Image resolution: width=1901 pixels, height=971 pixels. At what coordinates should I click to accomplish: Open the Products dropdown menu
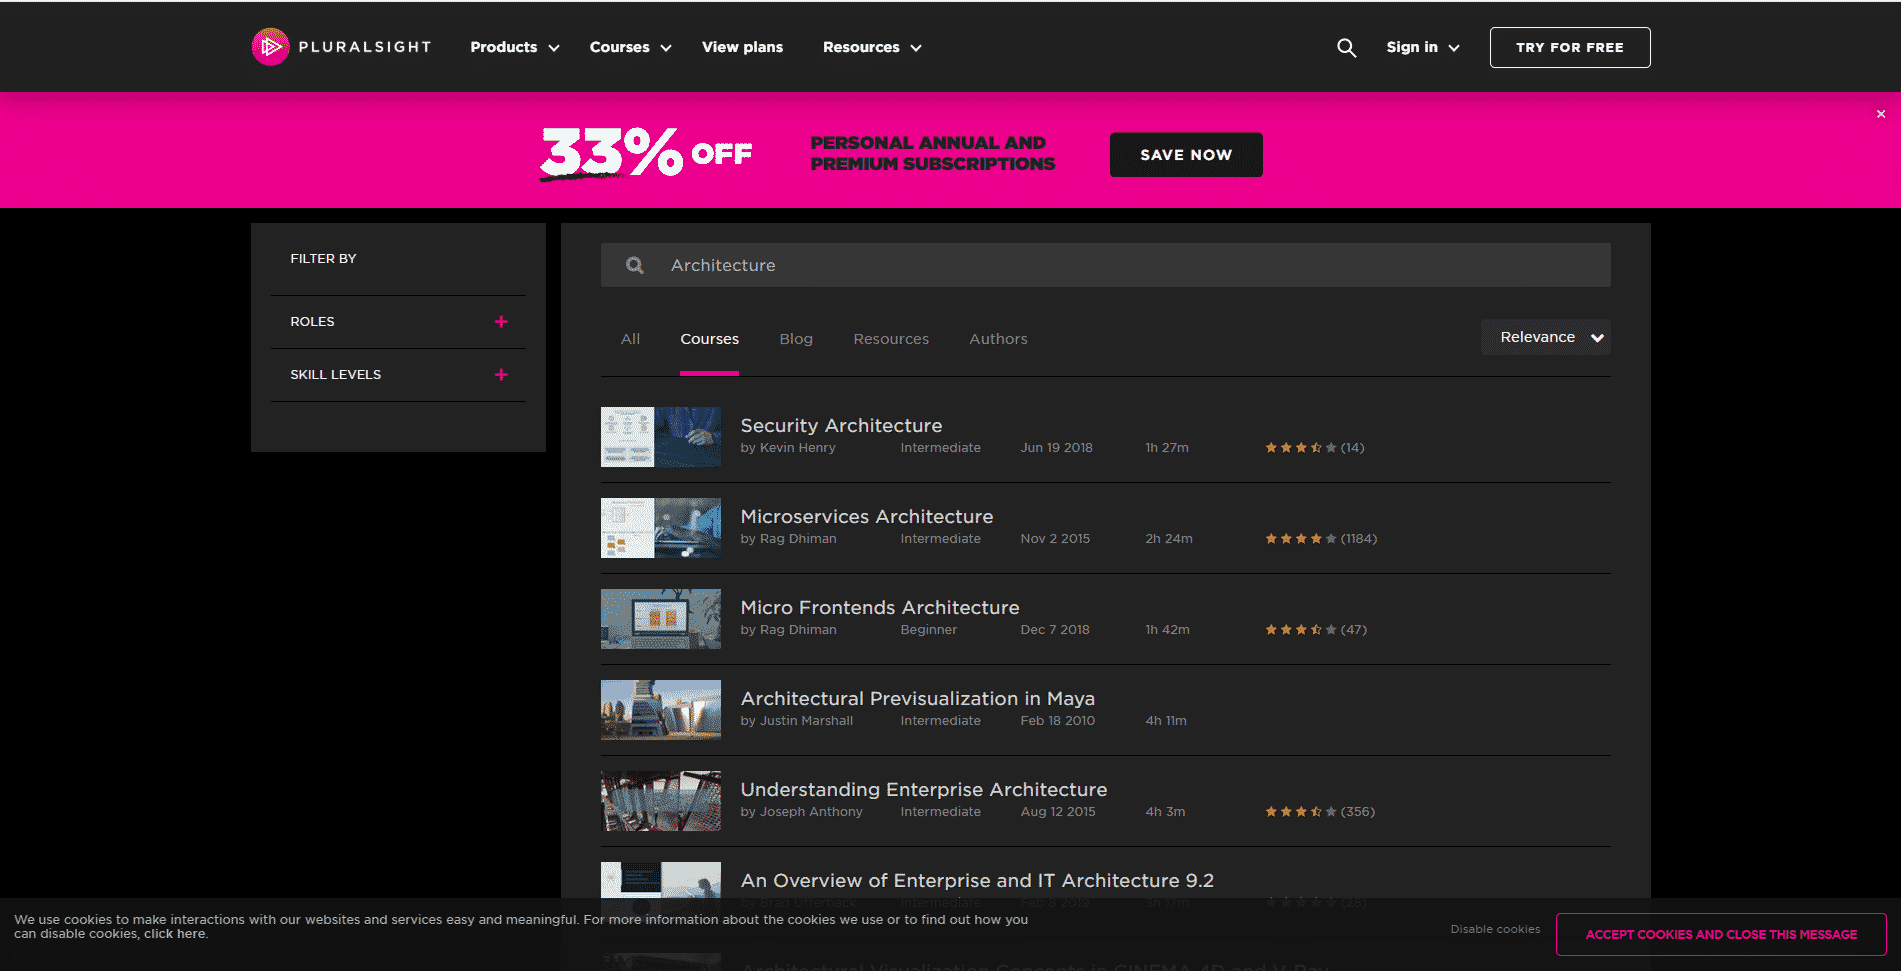point(515,47)
